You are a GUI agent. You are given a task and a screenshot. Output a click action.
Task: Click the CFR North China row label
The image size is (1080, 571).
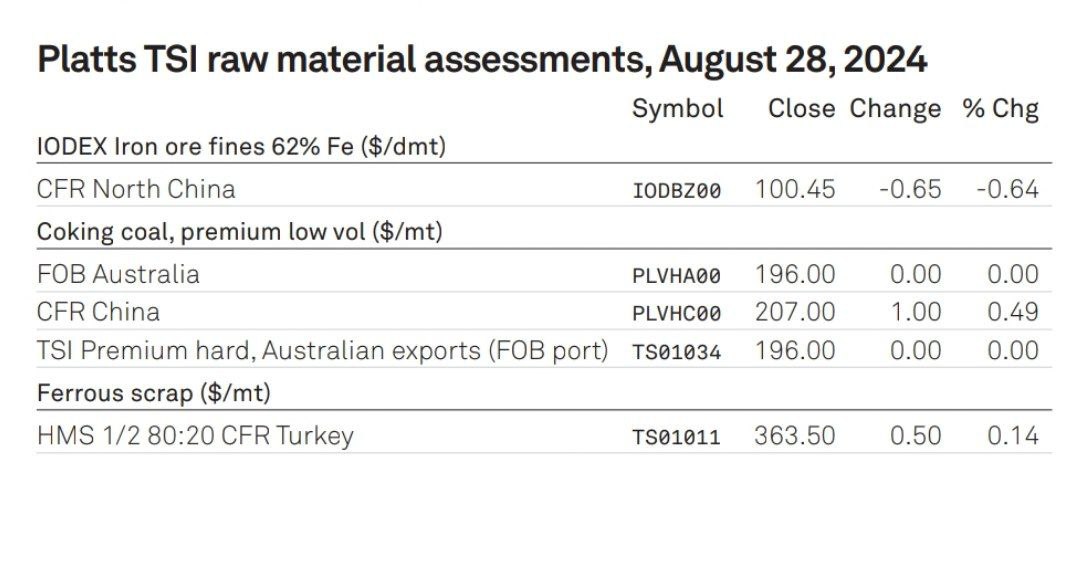136,189
